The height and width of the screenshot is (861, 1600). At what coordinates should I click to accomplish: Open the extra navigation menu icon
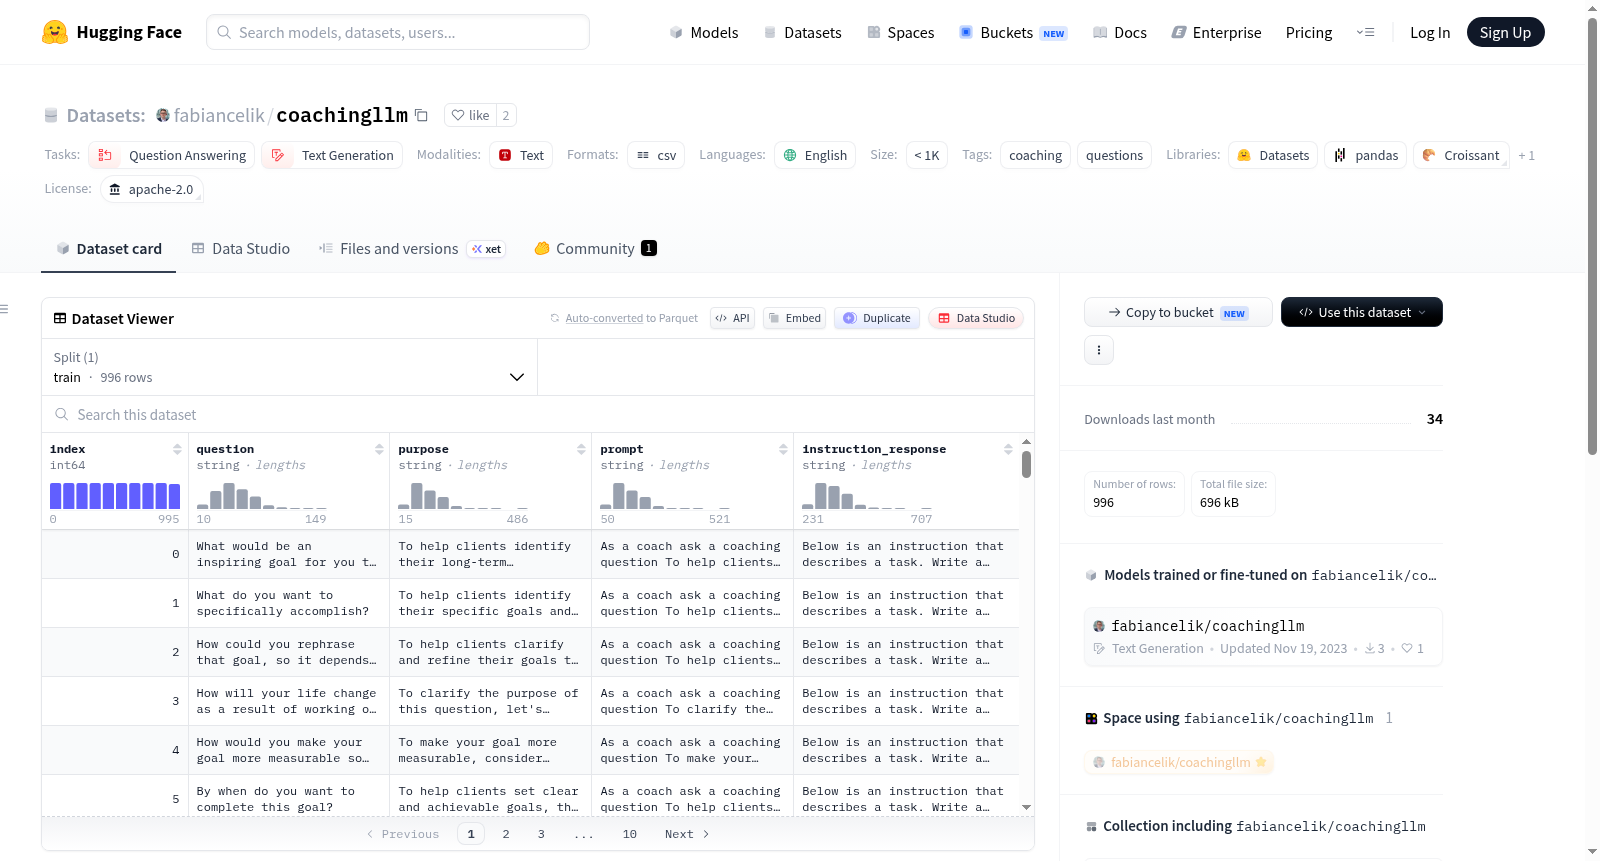(1365, 32)
